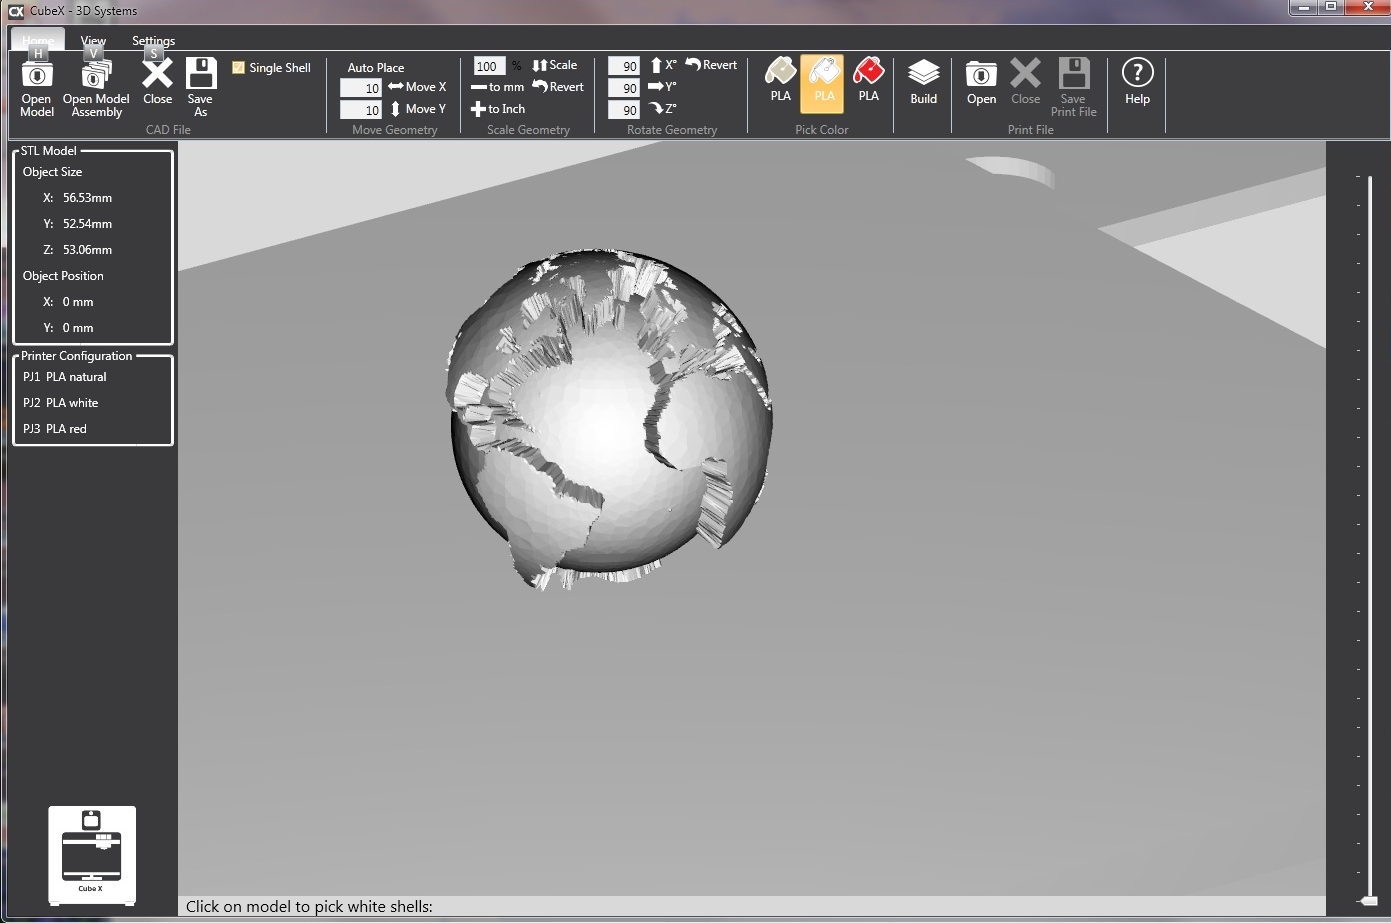This screenshot has width=1391, height=923.
Task: Switch to the View tab
Action: (x=93, y=40)
